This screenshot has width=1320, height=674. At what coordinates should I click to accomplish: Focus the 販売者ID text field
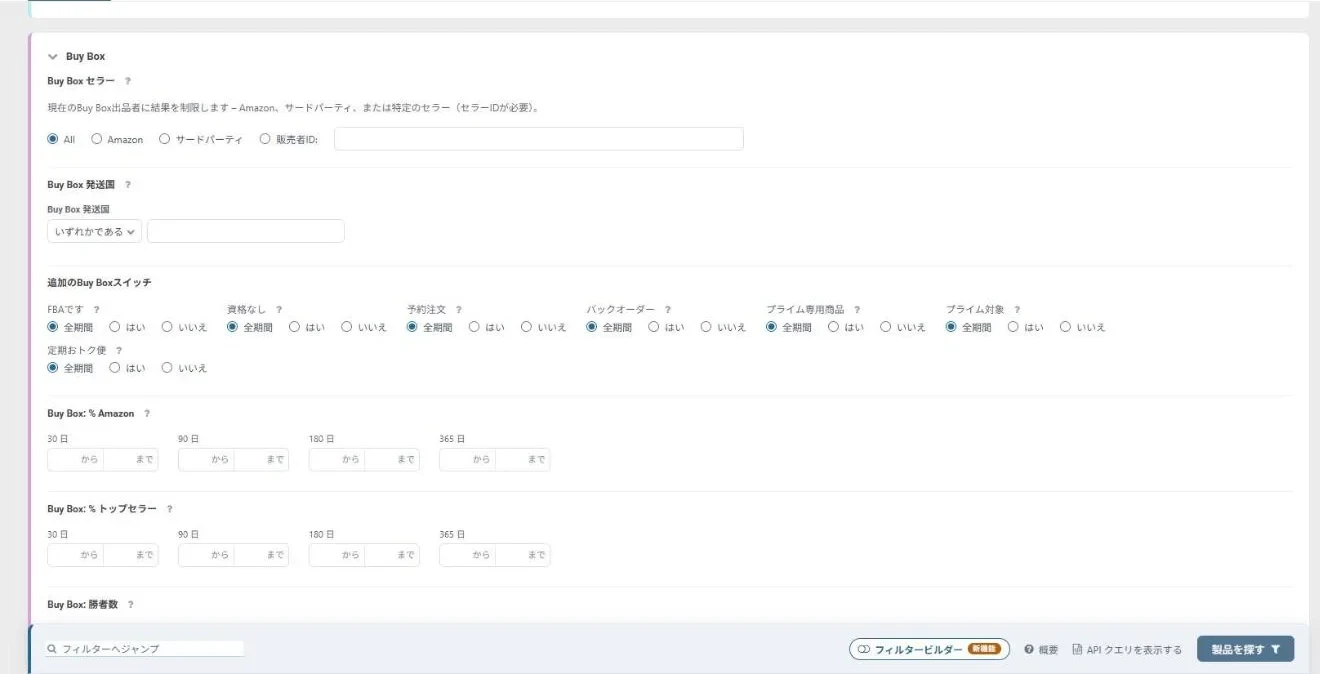point(539,139)
